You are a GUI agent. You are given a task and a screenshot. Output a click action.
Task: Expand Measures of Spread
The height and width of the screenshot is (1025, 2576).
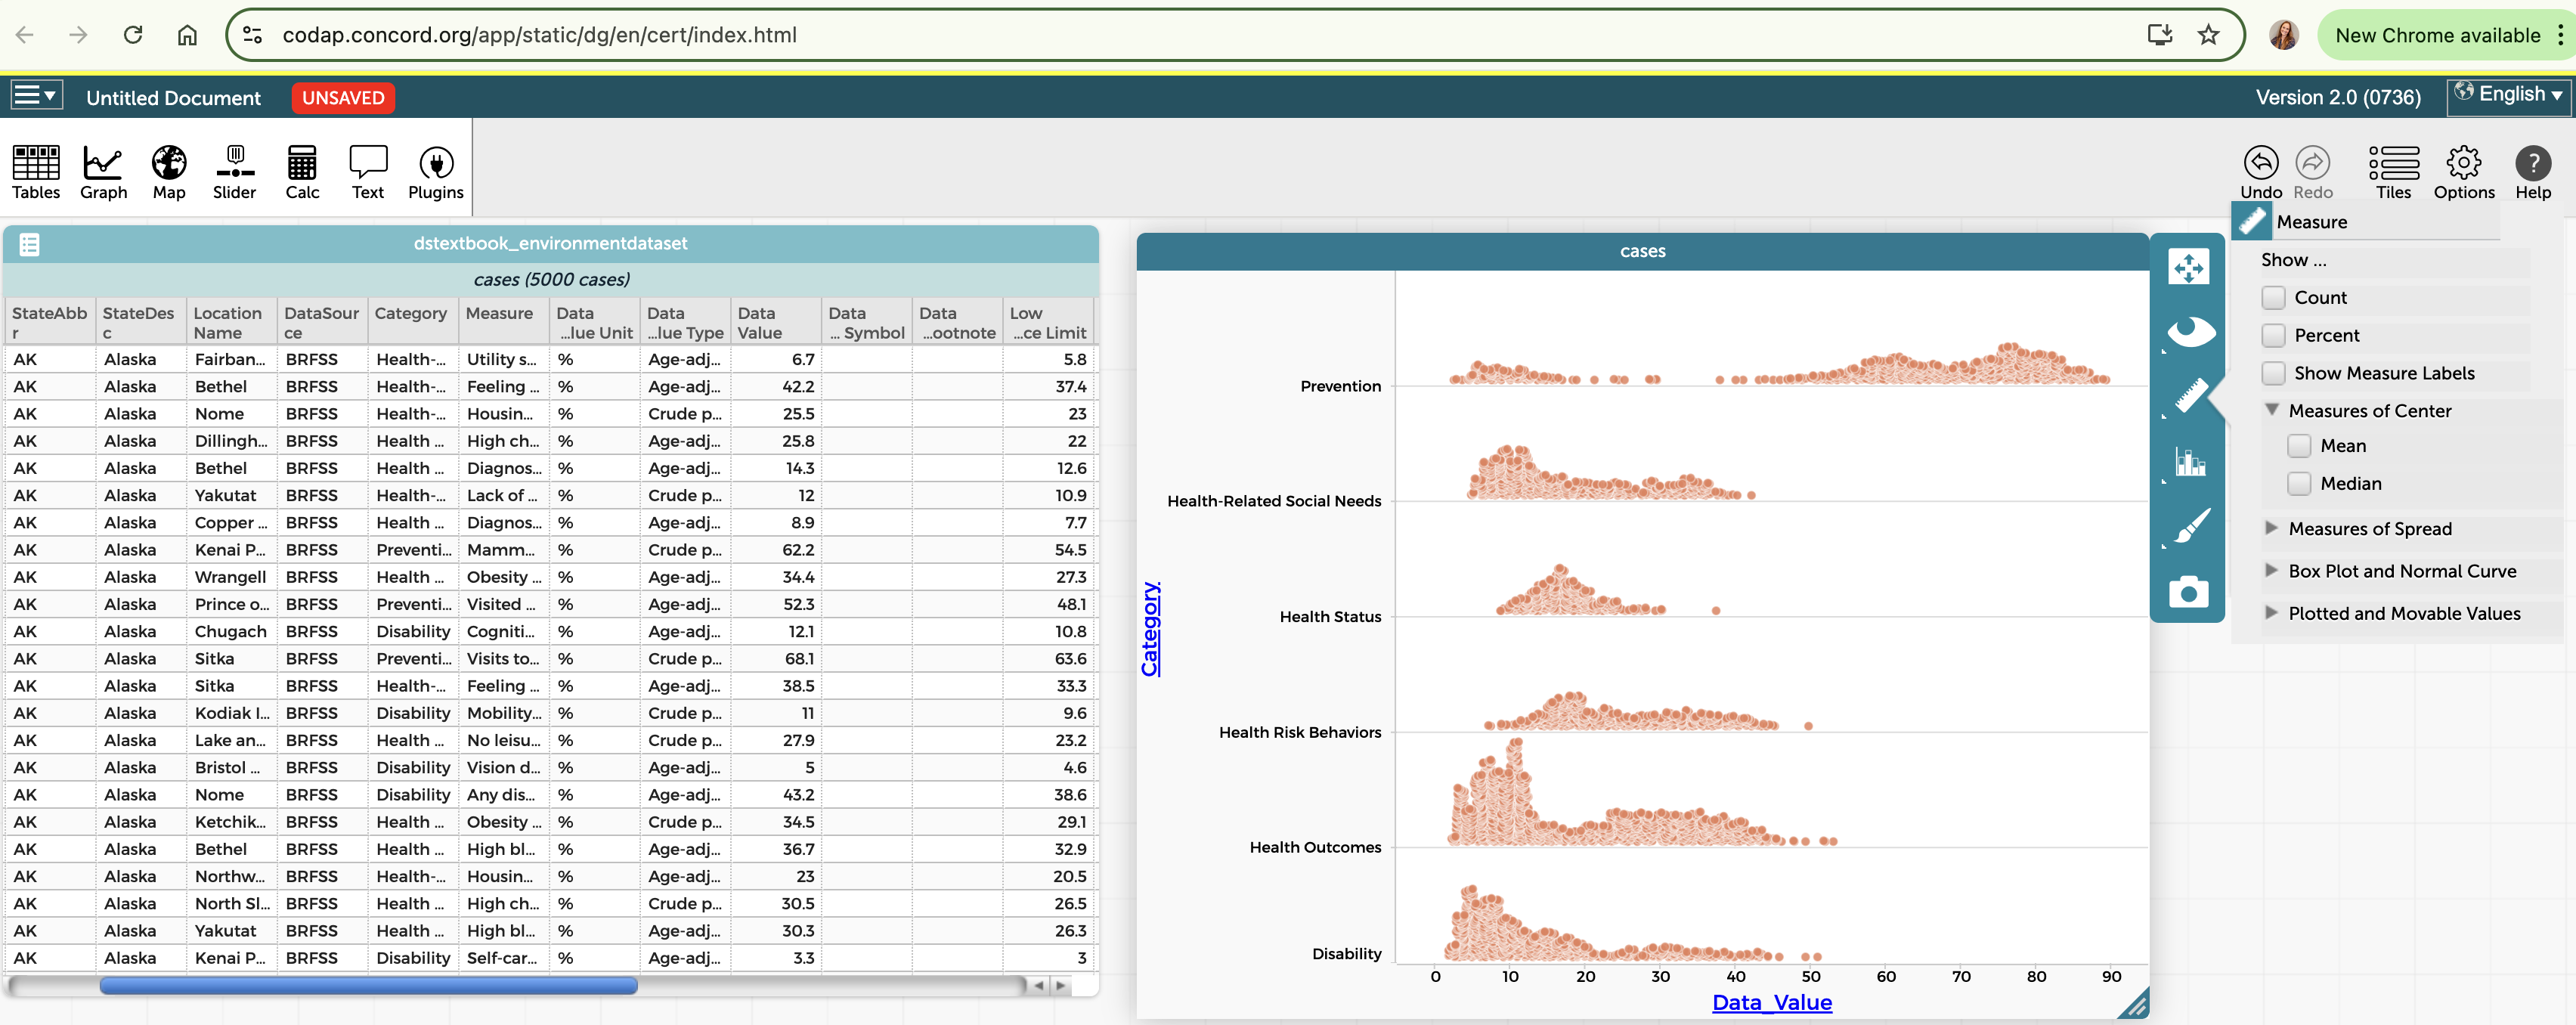[2271, 529]
